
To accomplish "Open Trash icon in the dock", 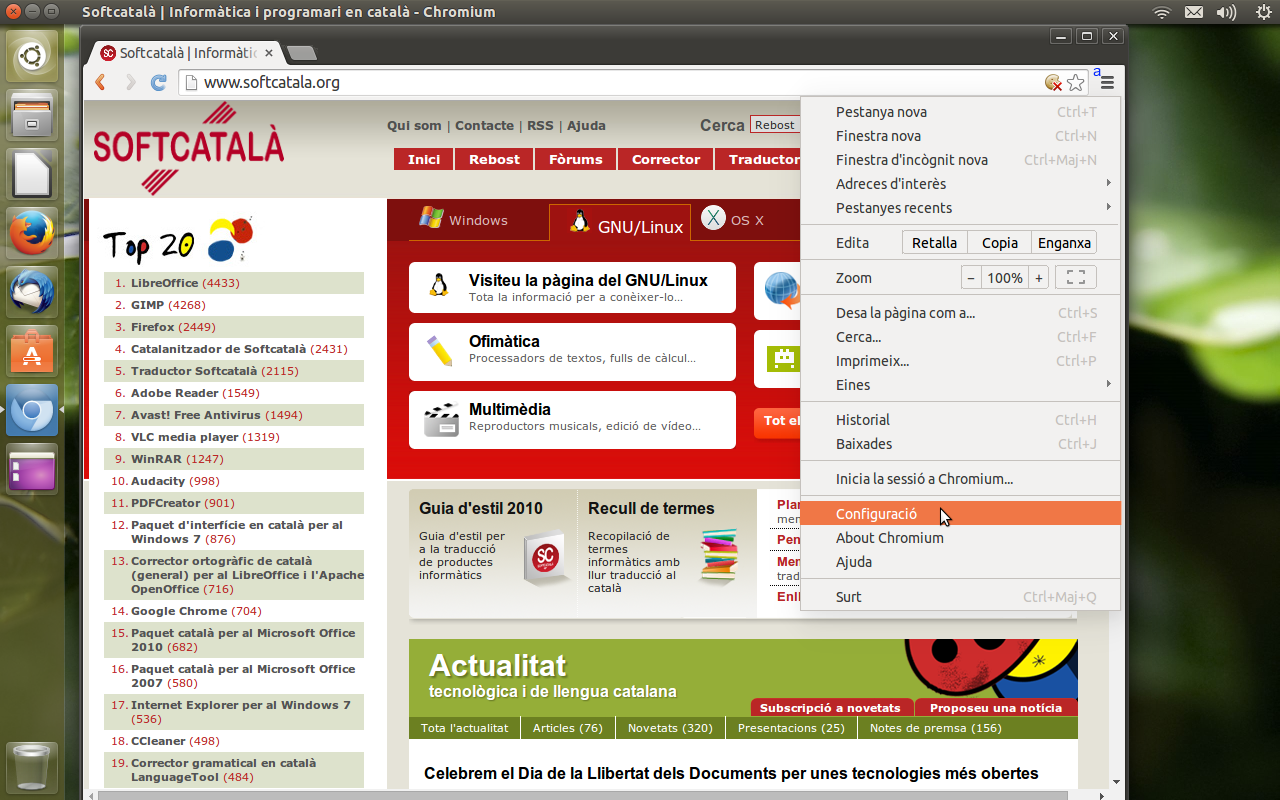I will [32, 768].
